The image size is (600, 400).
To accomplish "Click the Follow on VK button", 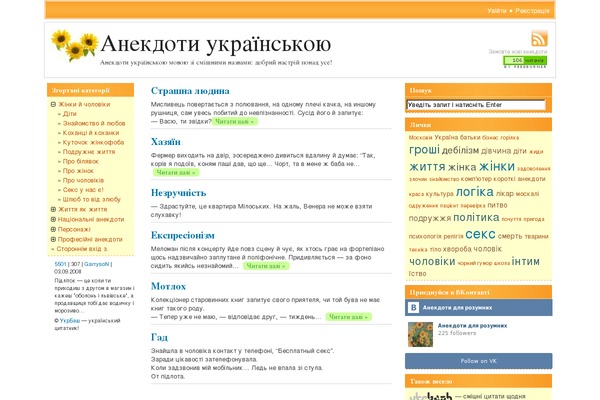I will point(478,361).
